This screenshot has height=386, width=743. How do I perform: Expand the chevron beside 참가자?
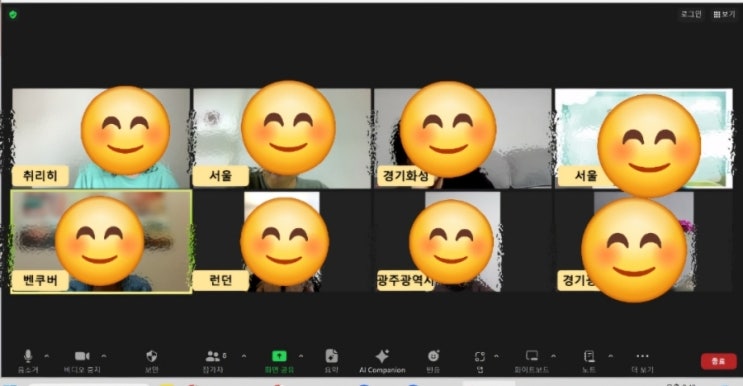244,355
